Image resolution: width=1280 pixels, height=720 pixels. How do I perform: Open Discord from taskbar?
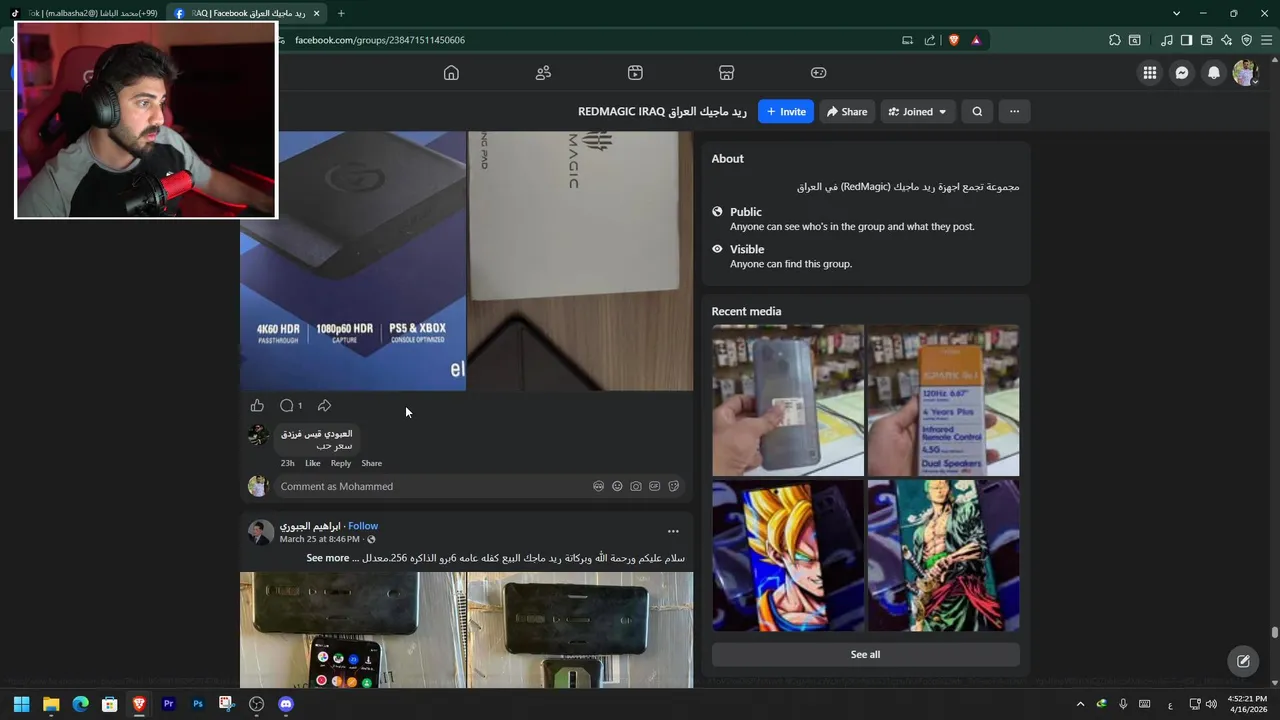pos(286,704)
